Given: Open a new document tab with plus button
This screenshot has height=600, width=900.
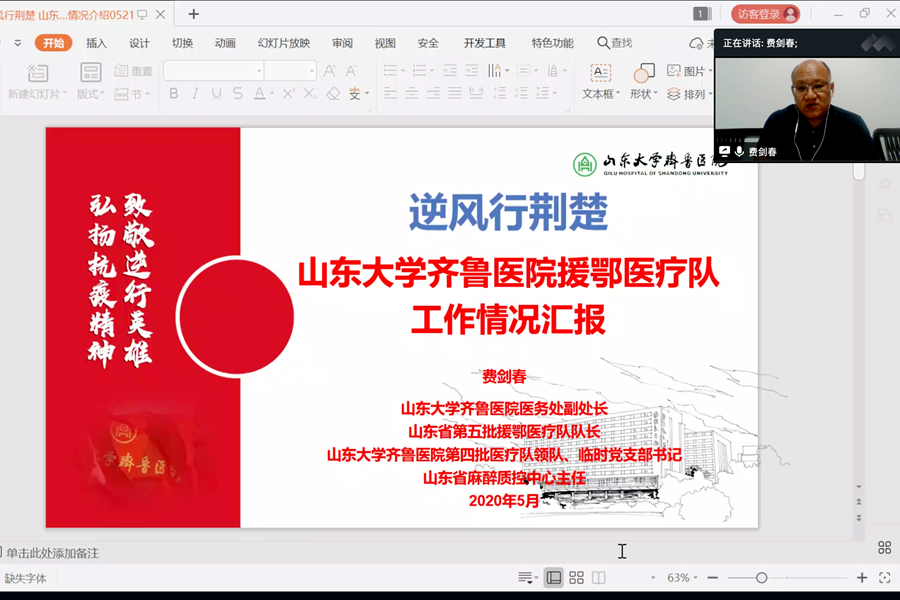Looking at the screenshot, I should pos(194,14).
